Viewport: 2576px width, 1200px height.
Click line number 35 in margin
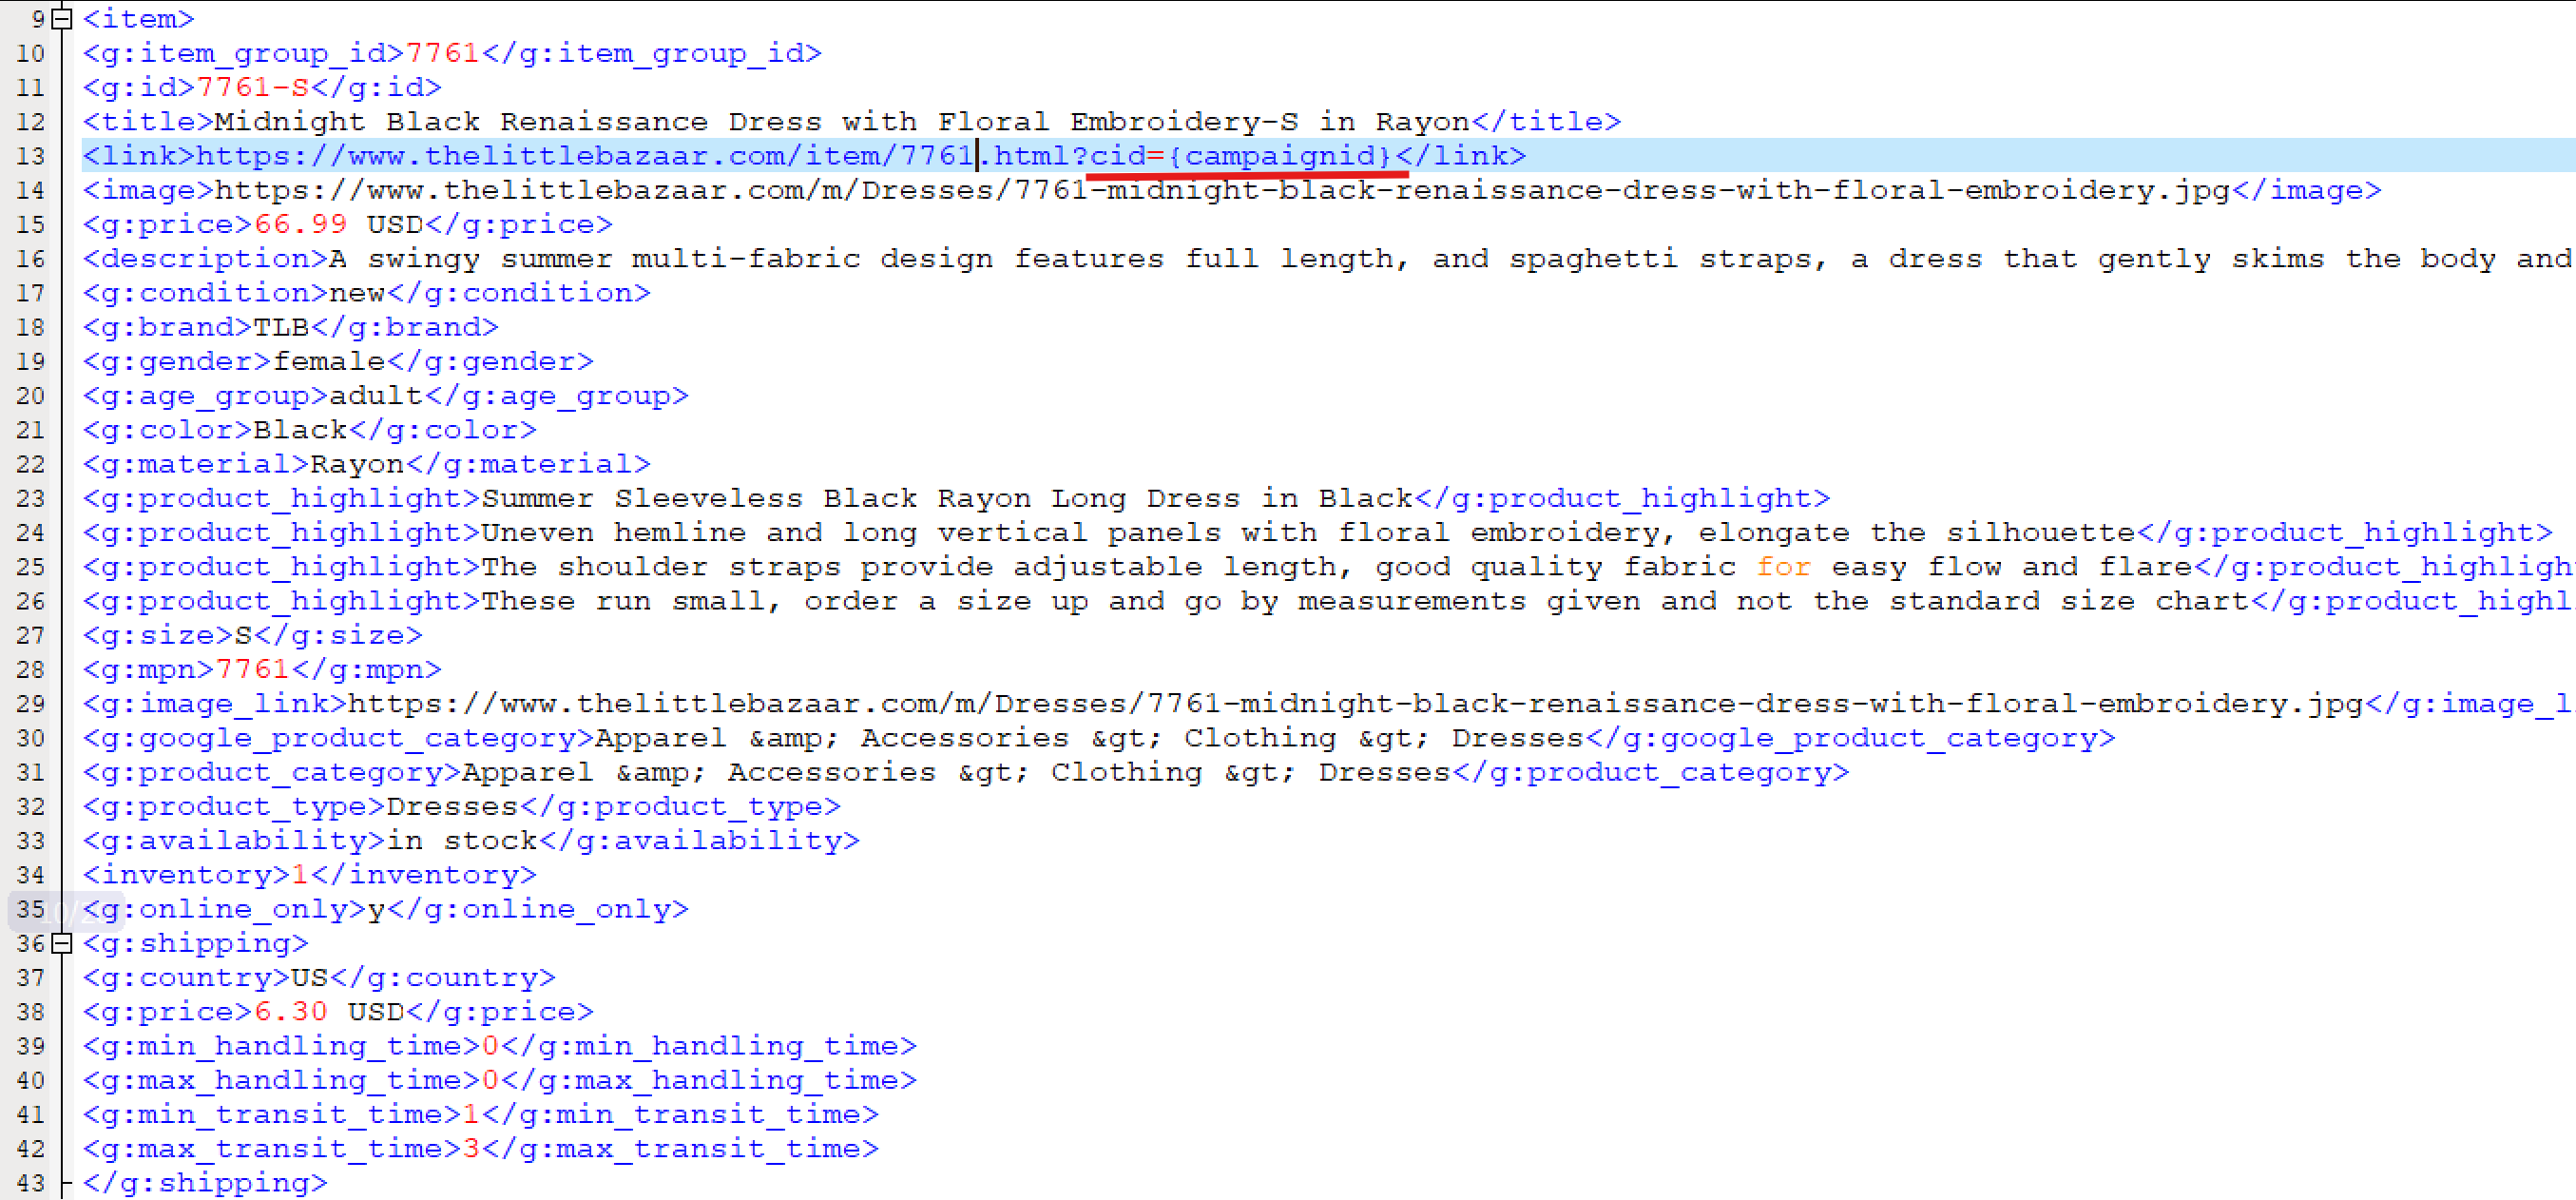click(x=30, y=909)
